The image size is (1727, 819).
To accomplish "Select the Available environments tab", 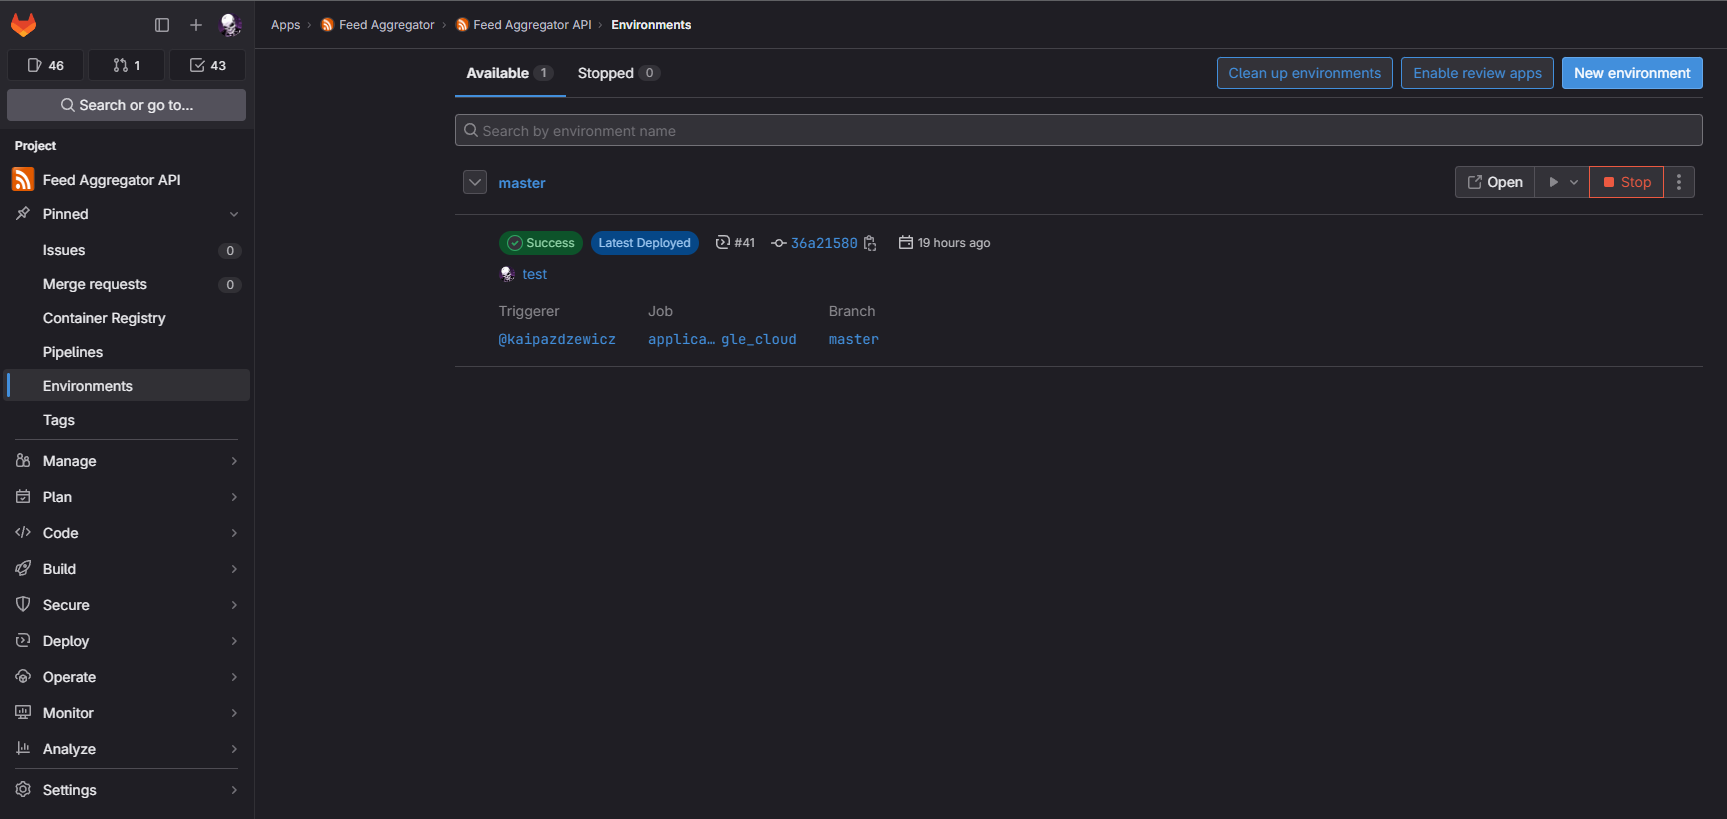I will 509,73.
